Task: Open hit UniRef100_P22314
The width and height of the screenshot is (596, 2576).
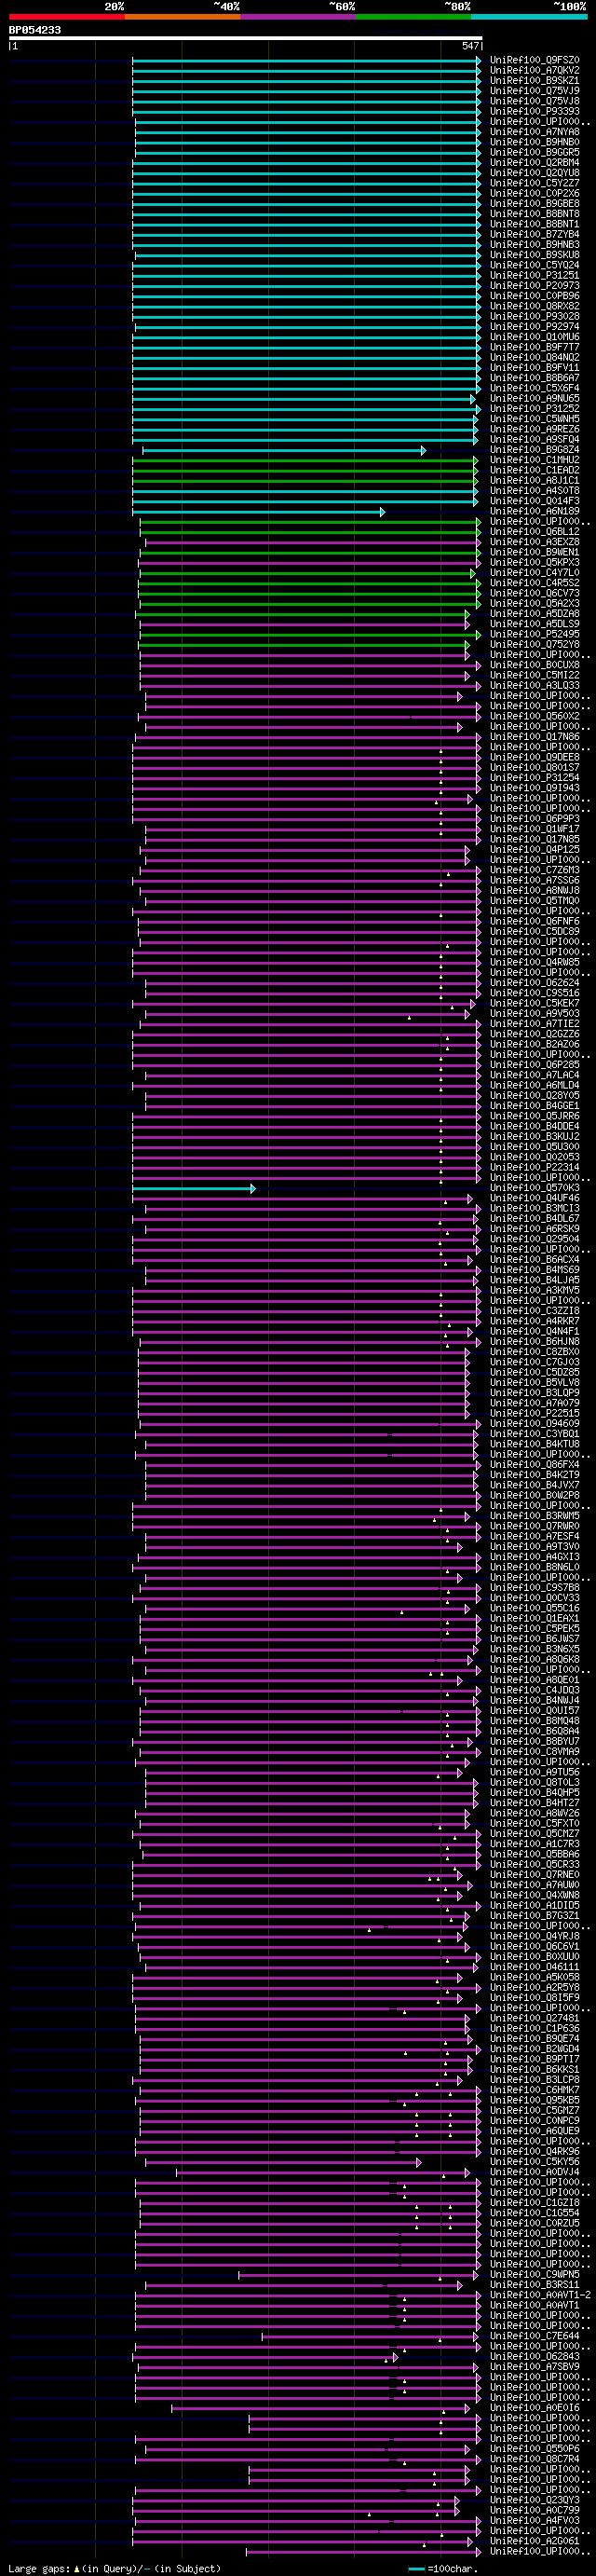Action: click(x=534, y=1167)
